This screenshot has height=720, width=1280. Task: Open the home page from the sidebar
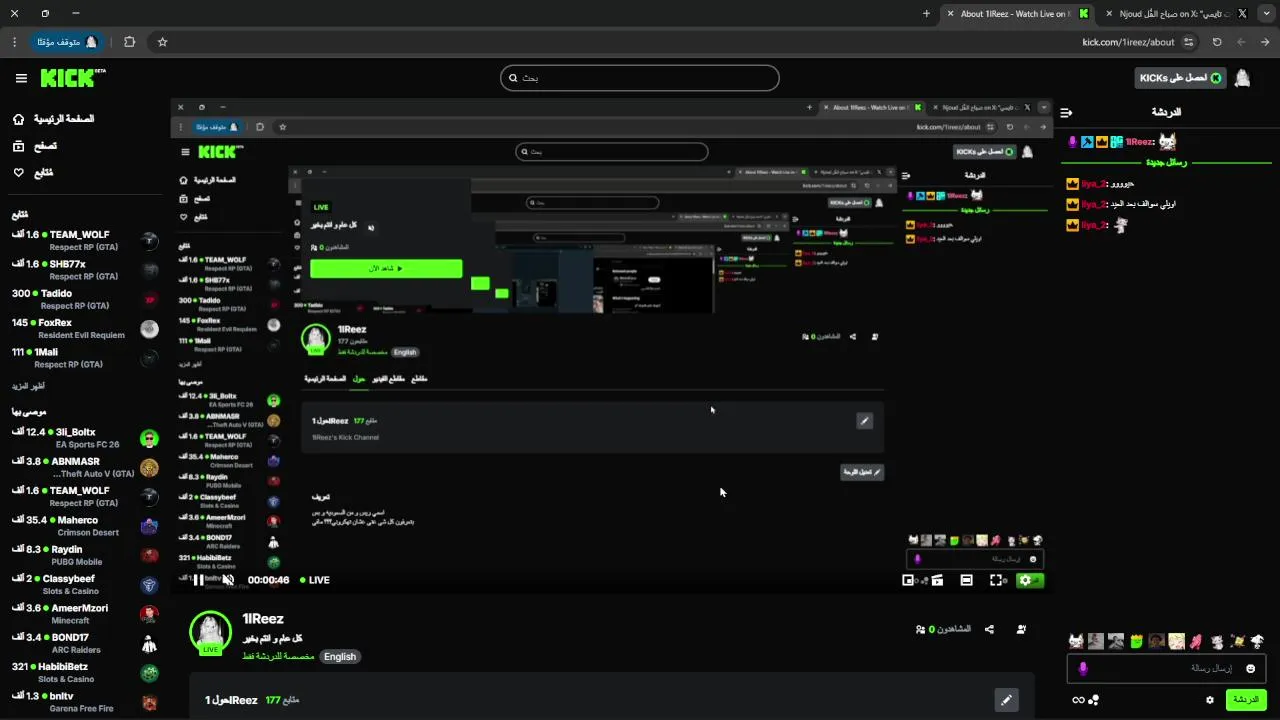(55, 119)
